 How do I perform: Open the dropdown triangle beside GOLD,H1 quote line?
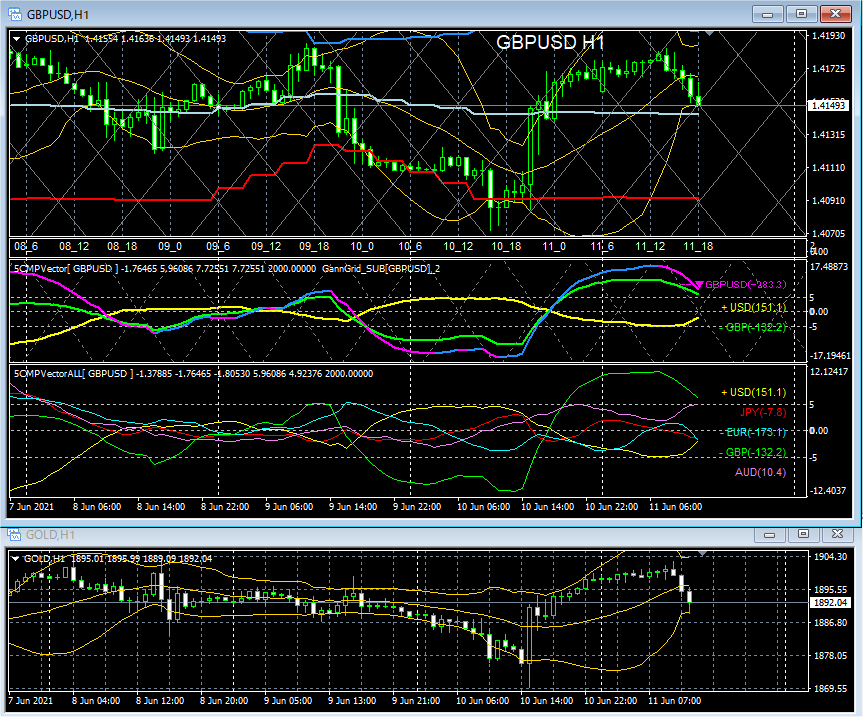pos(15,559)
